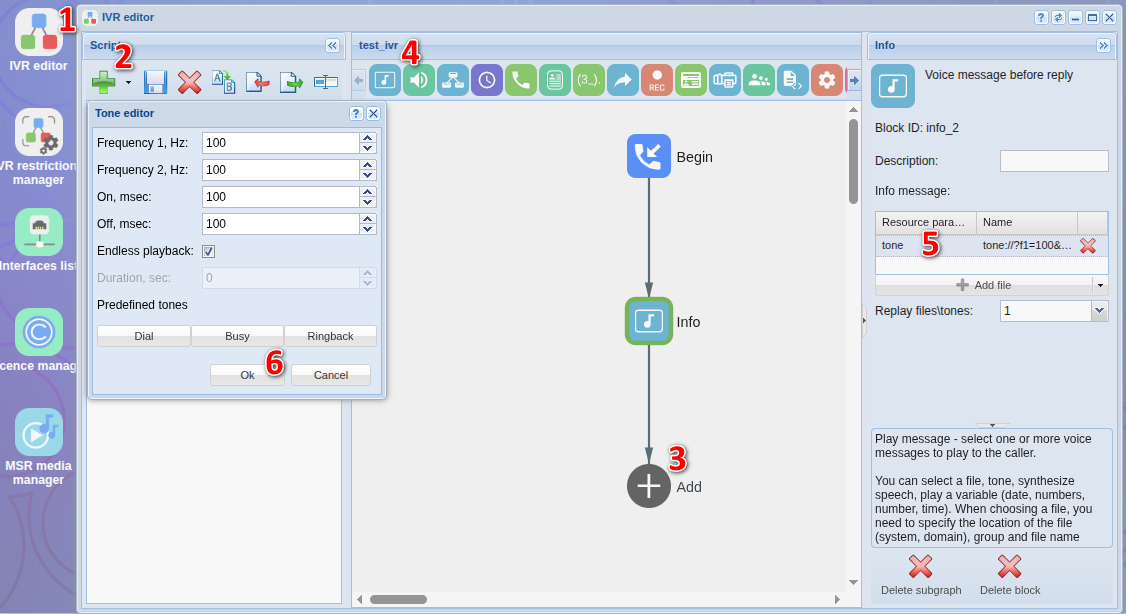This screenshot has height=614, width=1126.
Task: Toggle the Endless playback checkbox
Action: (x=208, y=251)
